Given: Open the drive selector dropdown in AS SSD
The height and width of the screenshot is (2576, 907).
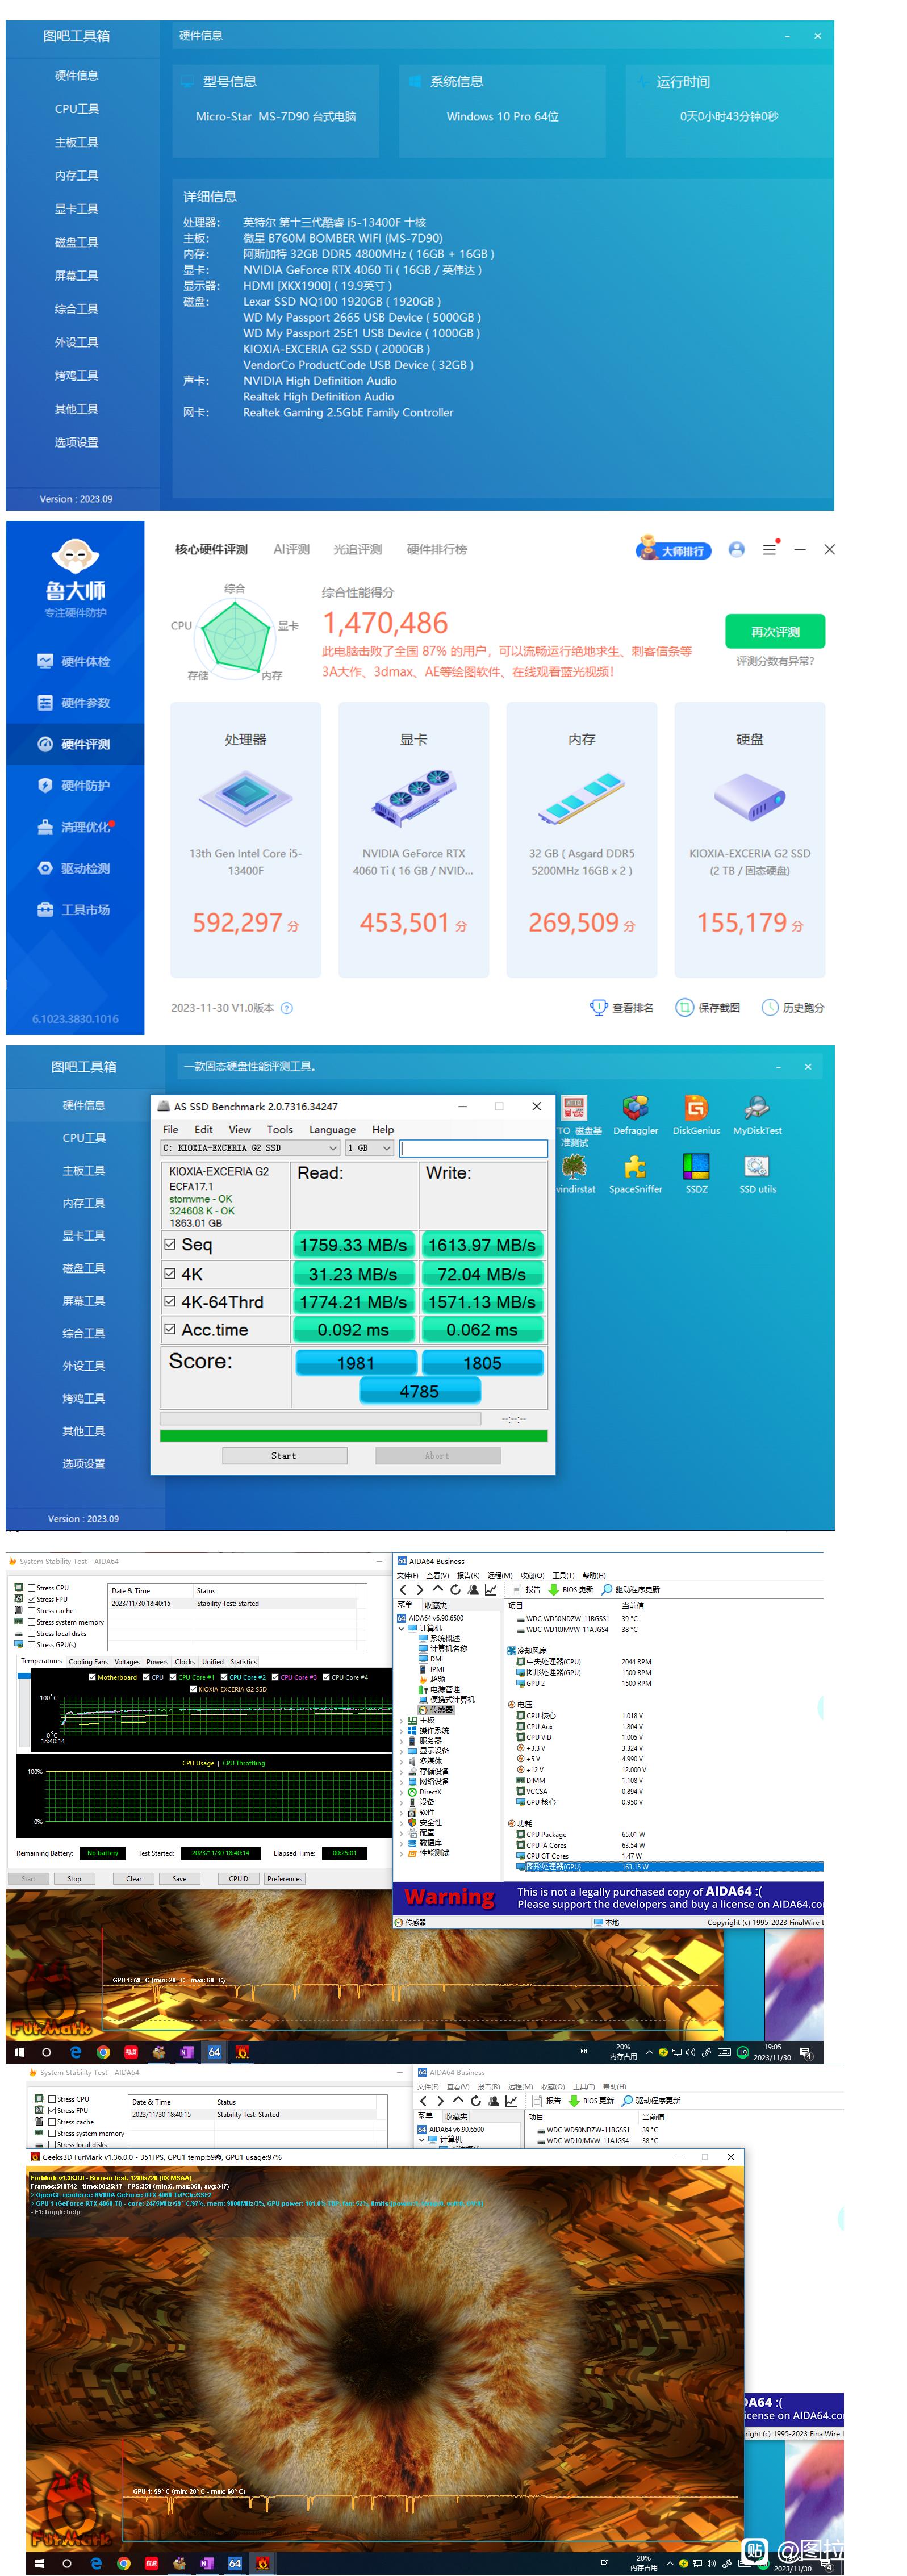Looking at the screenshot, I should coord(250,1148).
